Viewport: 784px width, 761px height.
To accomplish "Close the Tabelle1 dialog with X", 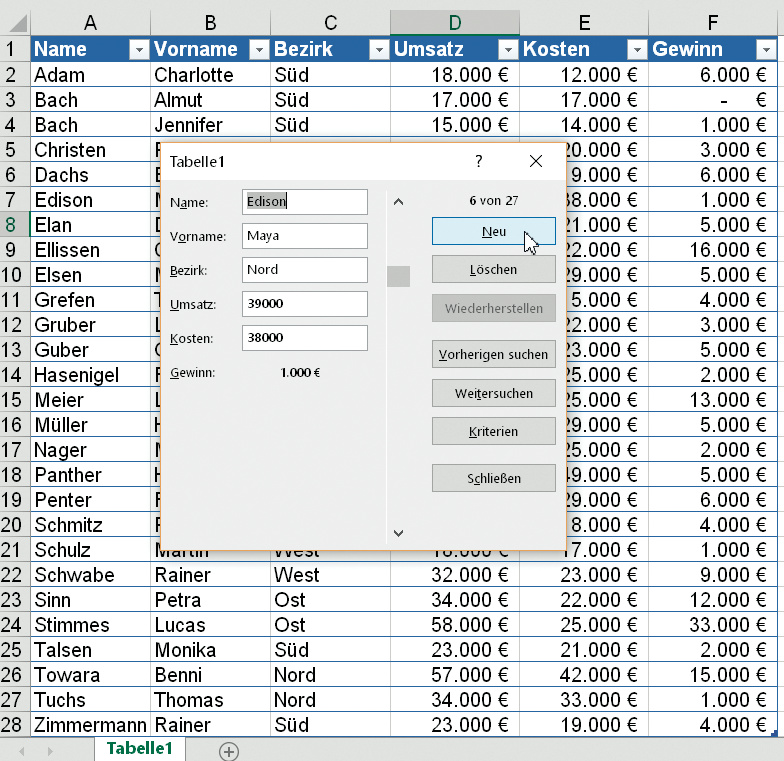I will (536, 161).
